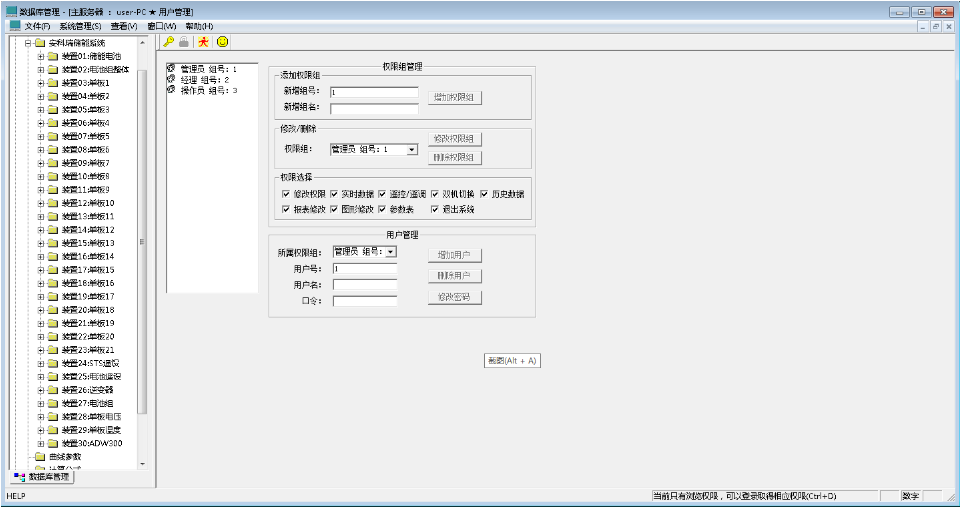This screenshot has width=962, height=510.
Task: Click the 装置05:单板3 folder icon
Action: 53,109
